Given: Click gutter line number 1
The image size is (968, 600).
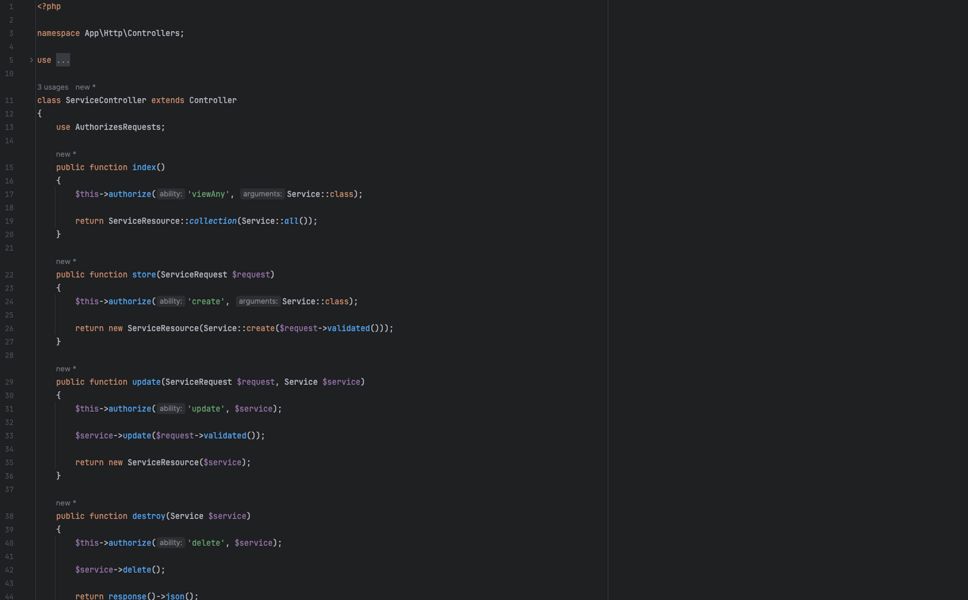Looking at the screenshot, I should 11,7.
